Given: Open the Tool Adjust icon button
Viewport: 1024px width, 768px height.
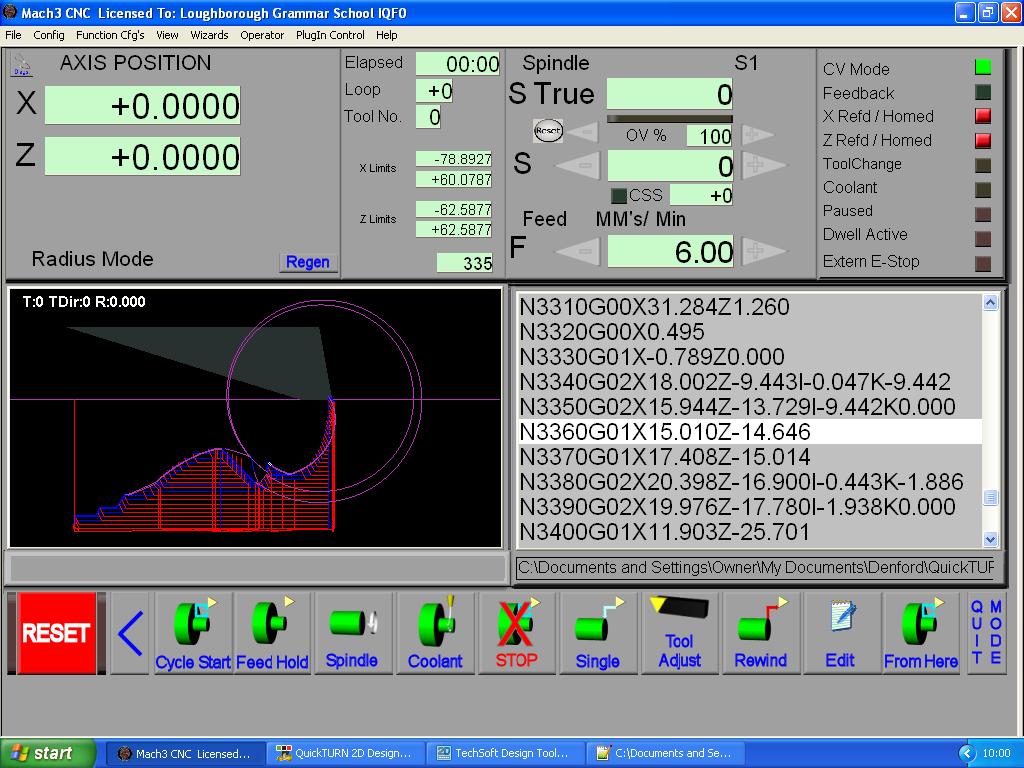Looking at the screenshot, I should [679, 633].
